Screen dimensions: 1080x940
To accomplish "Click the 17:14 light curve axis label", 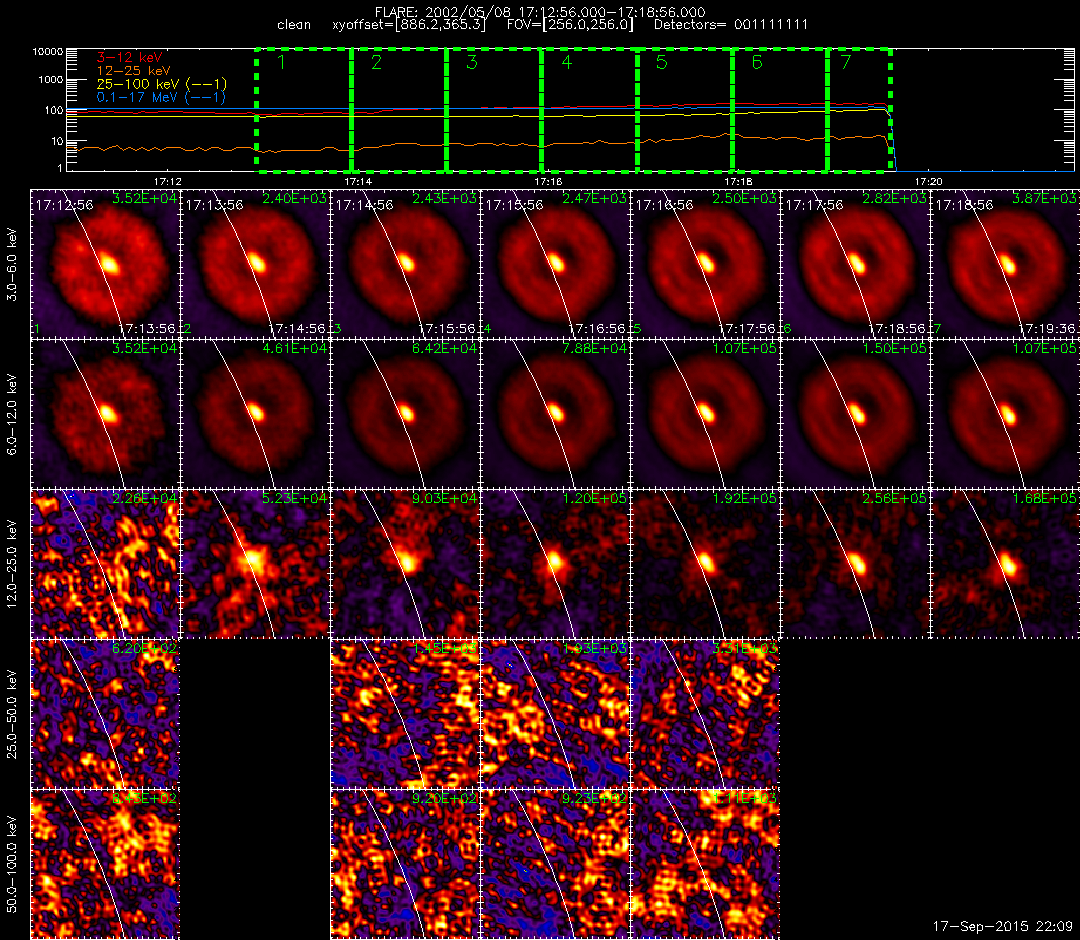I will (x=358, y=182).
